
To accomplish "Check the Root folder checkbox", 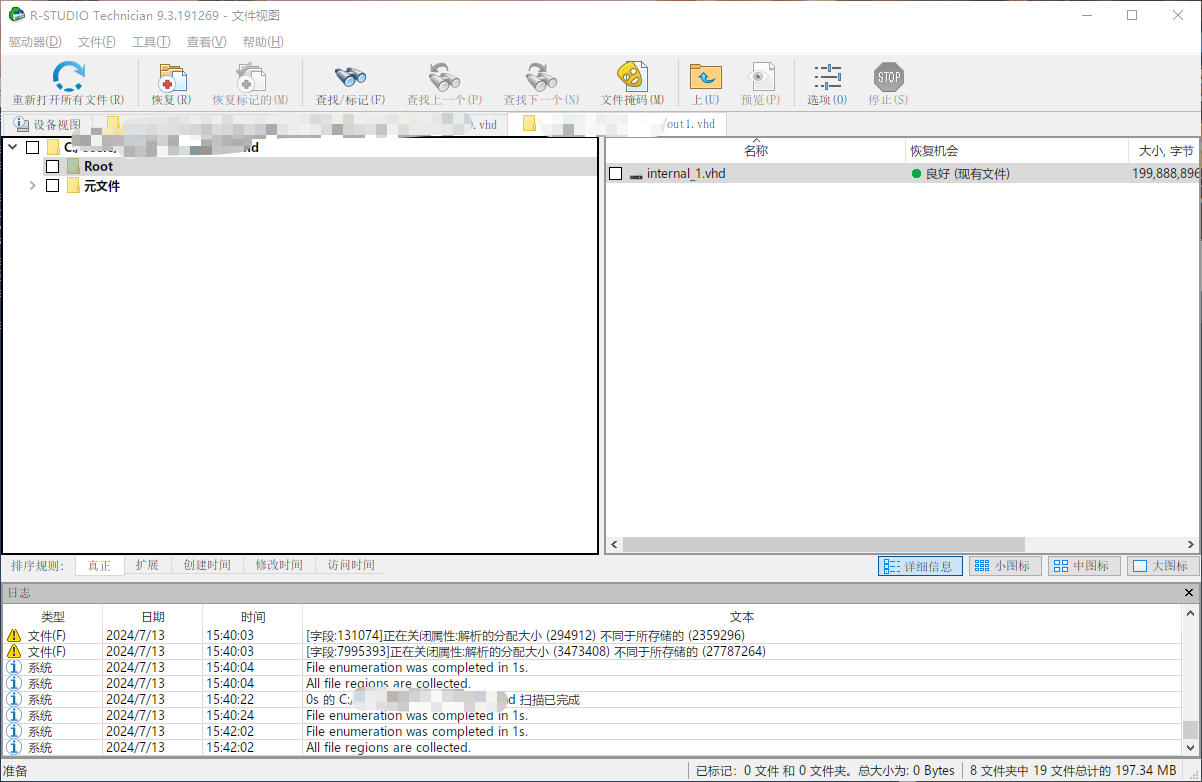I will point(53,166).
